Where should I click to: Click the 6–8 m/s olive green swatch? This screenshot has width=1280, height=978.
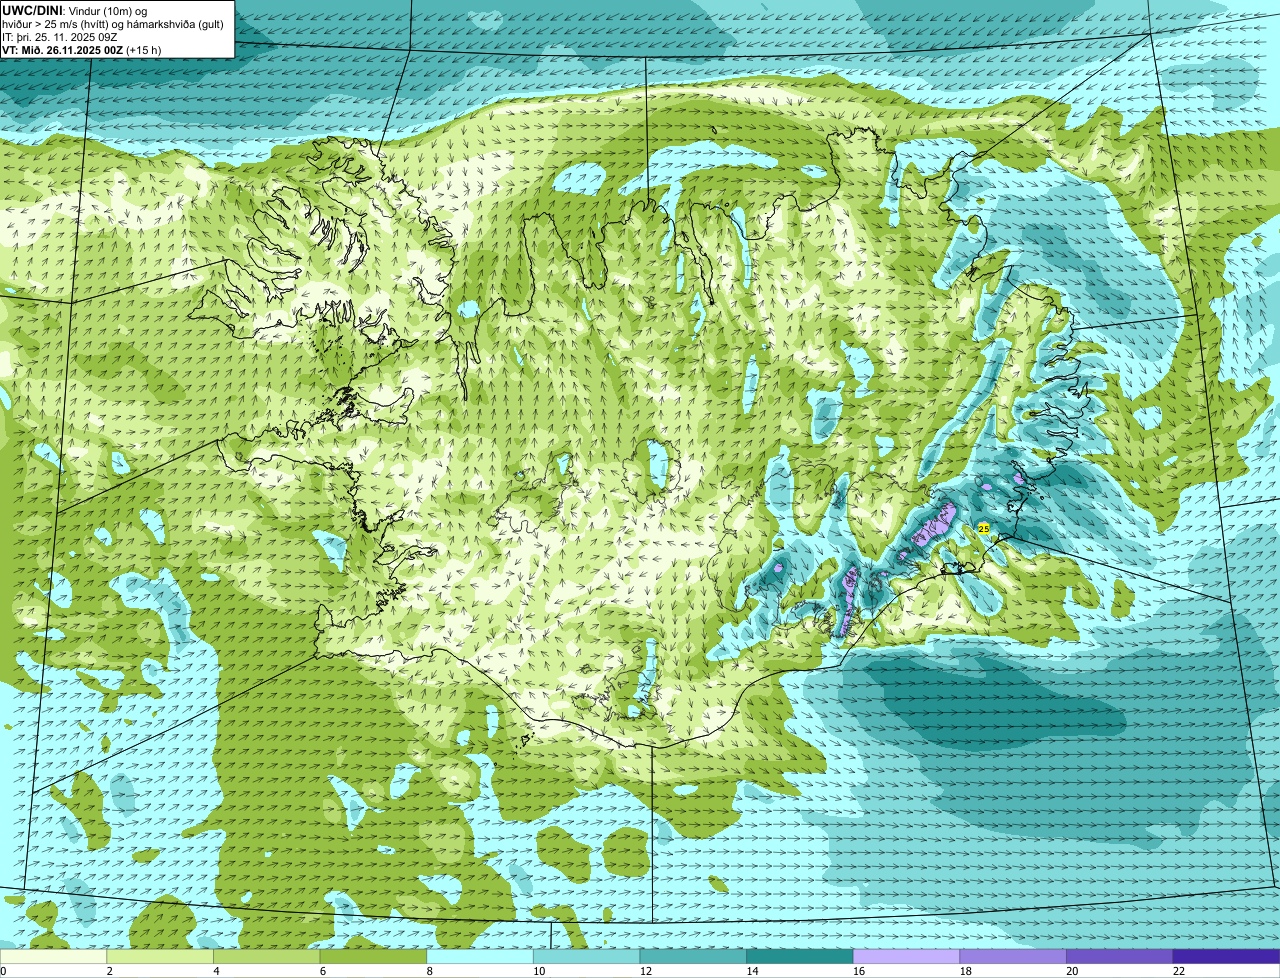373,956
